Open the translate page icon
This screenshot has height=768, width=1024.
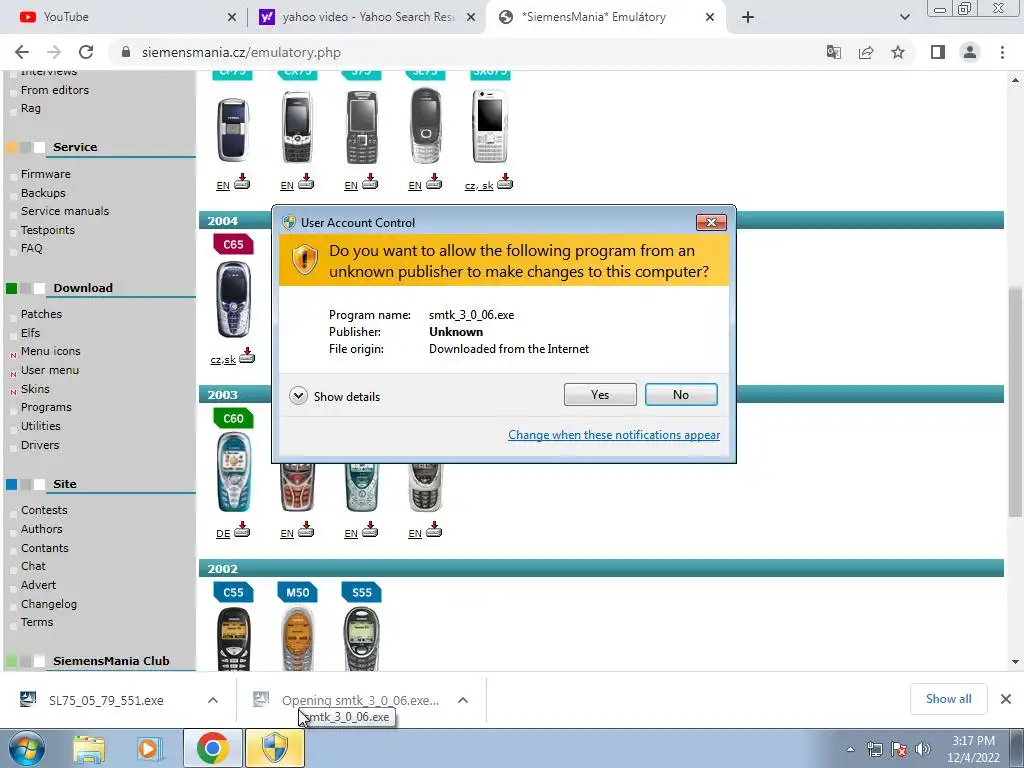(834, 52)
